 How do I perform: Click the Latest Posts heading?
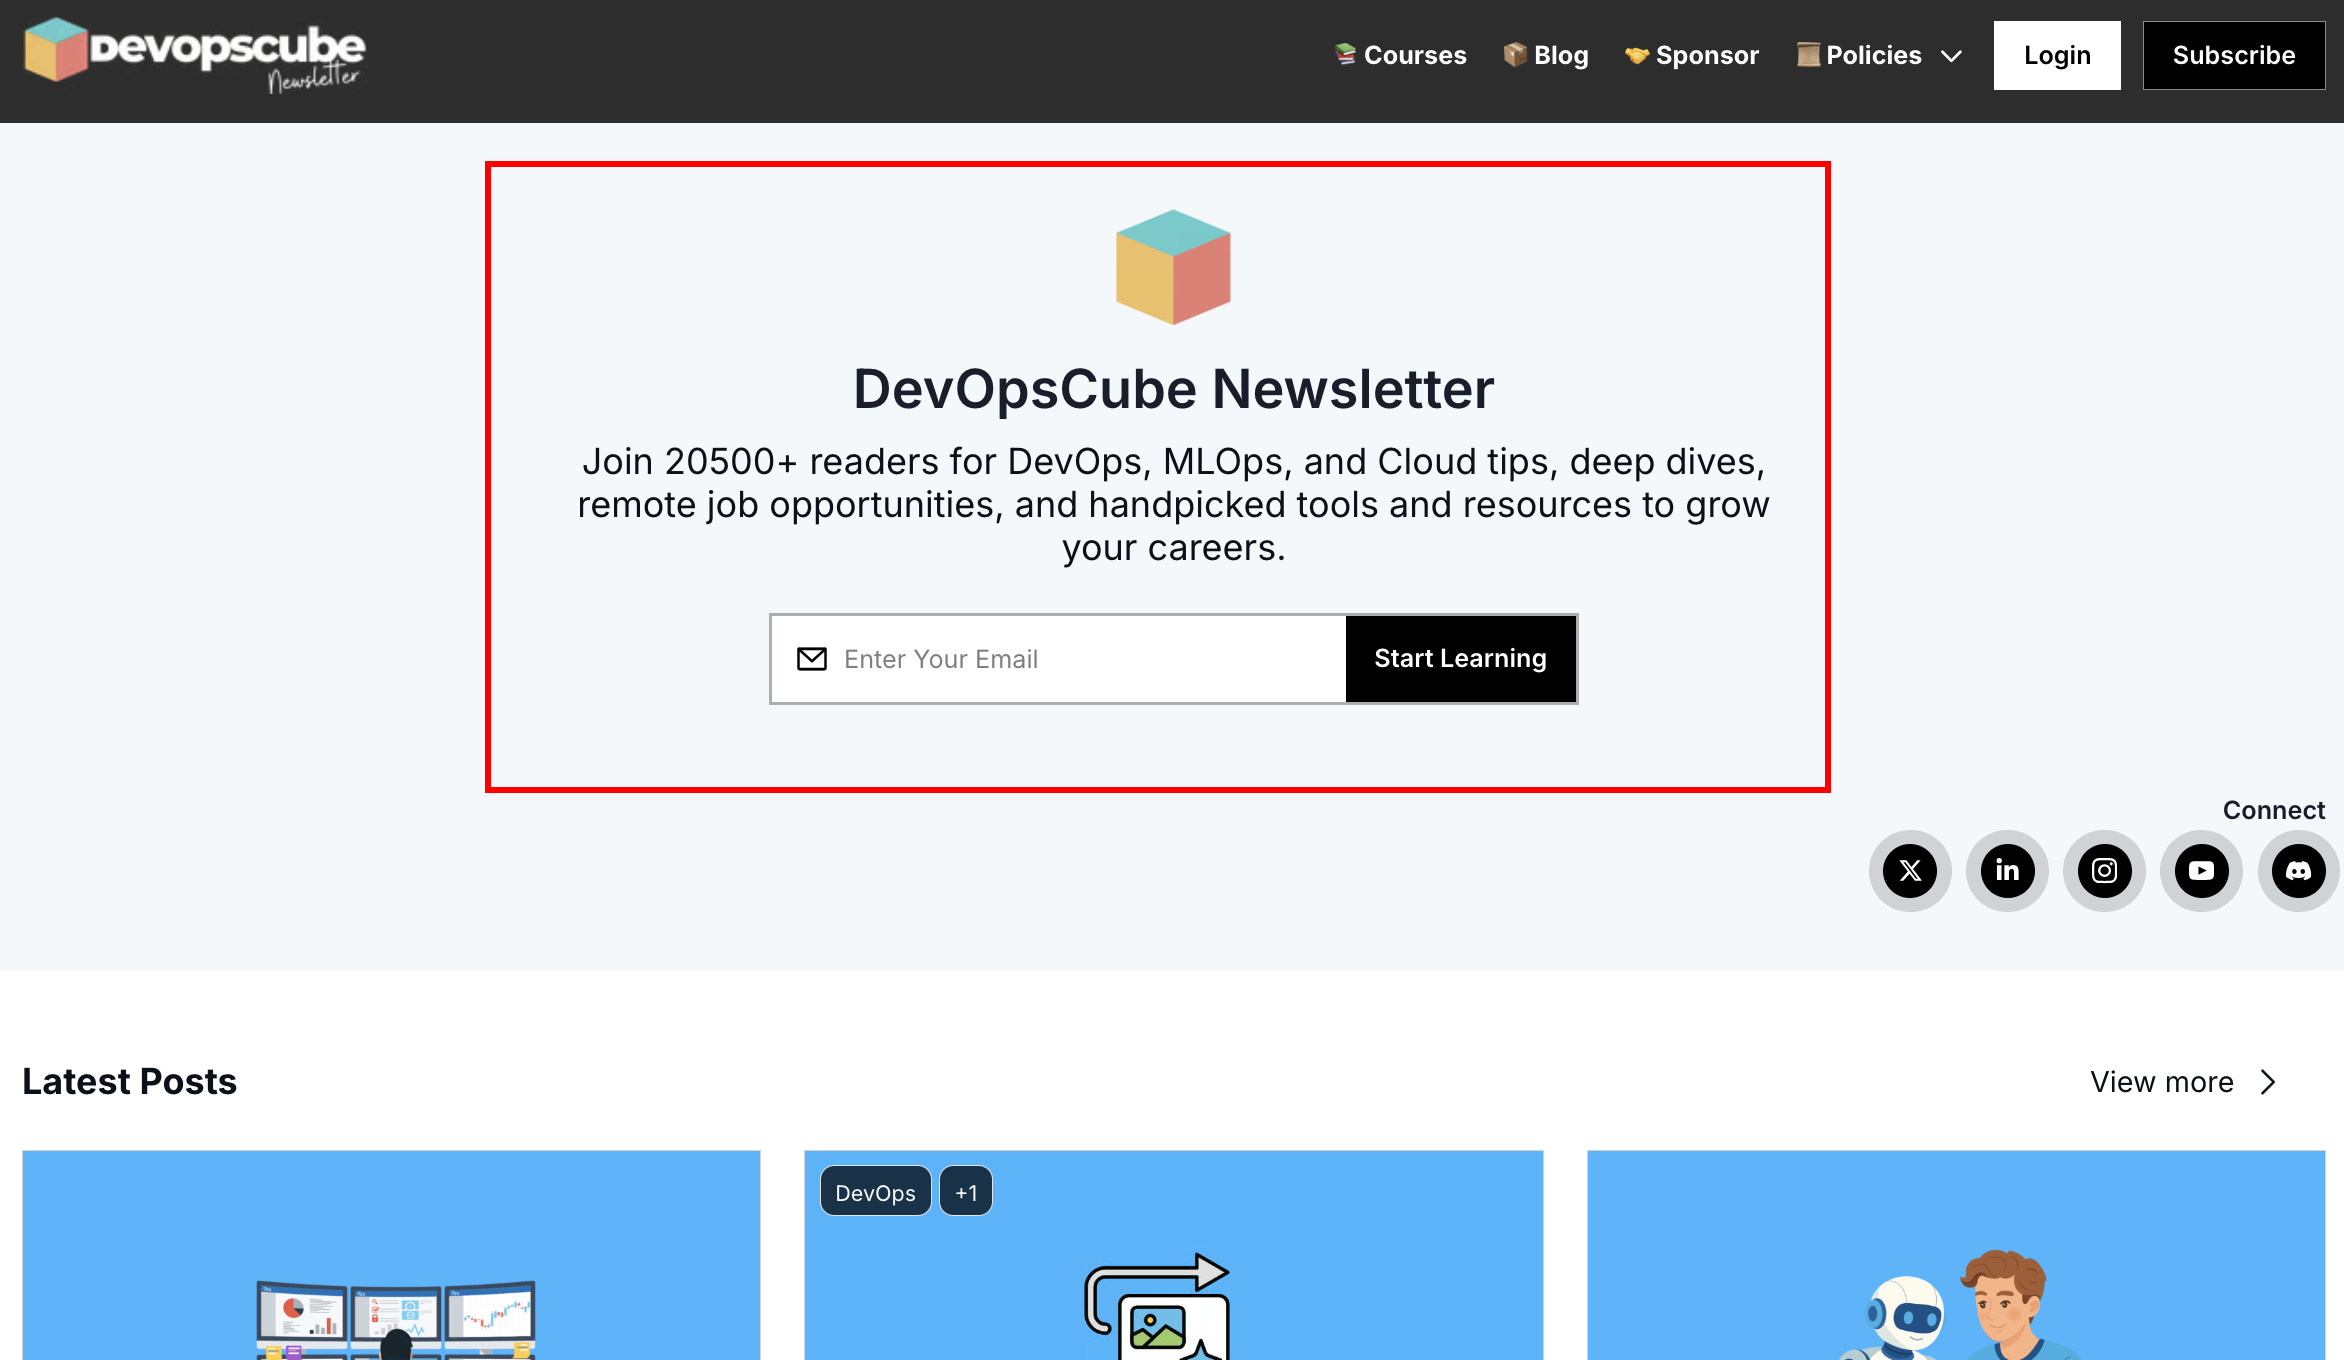point(130,1082)
